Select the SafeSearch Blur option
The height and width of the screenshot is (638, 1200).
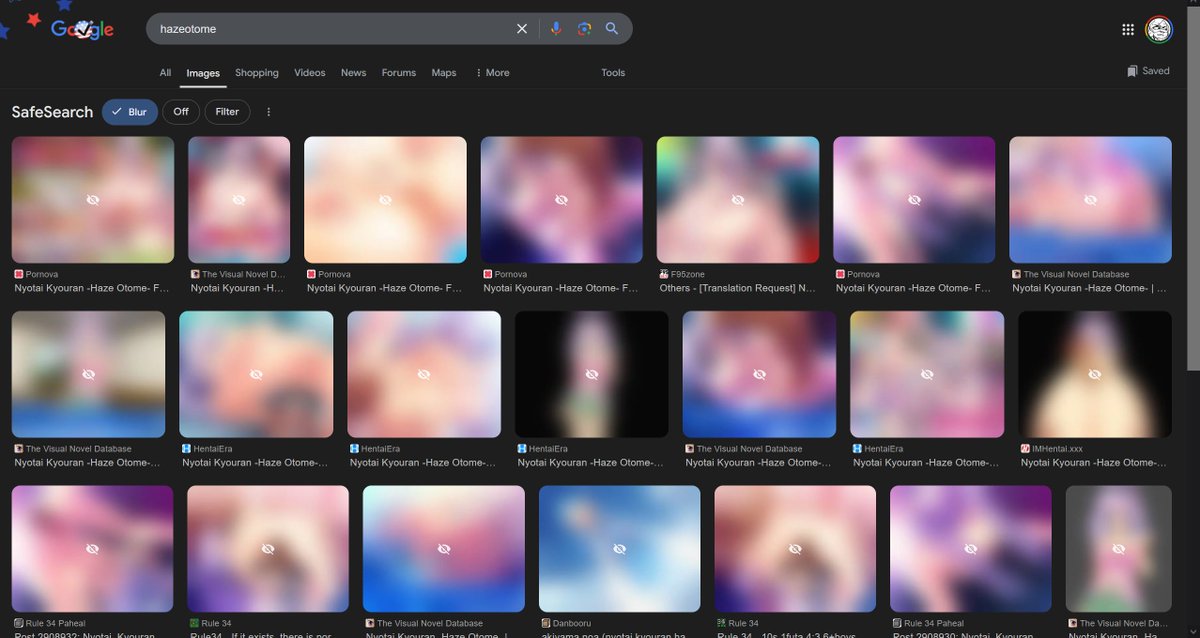tap(130, 112)
